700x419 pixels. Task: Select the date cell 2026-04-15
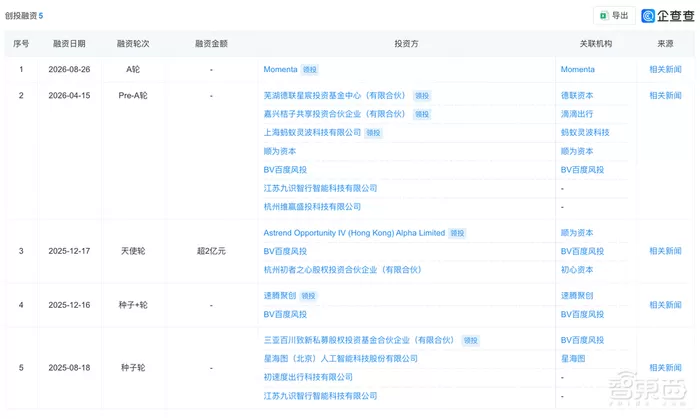69,95
